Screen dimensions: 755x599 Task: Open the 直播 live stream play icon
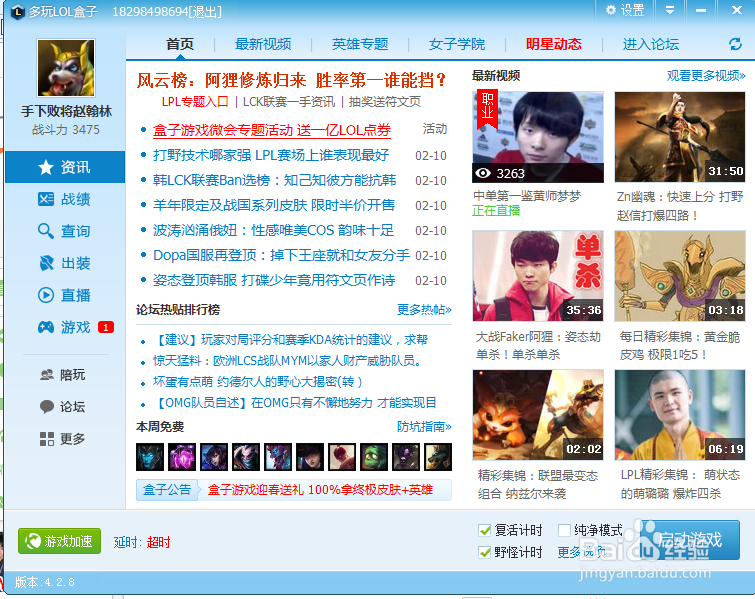pyautogui.click(x=46, y=295)
